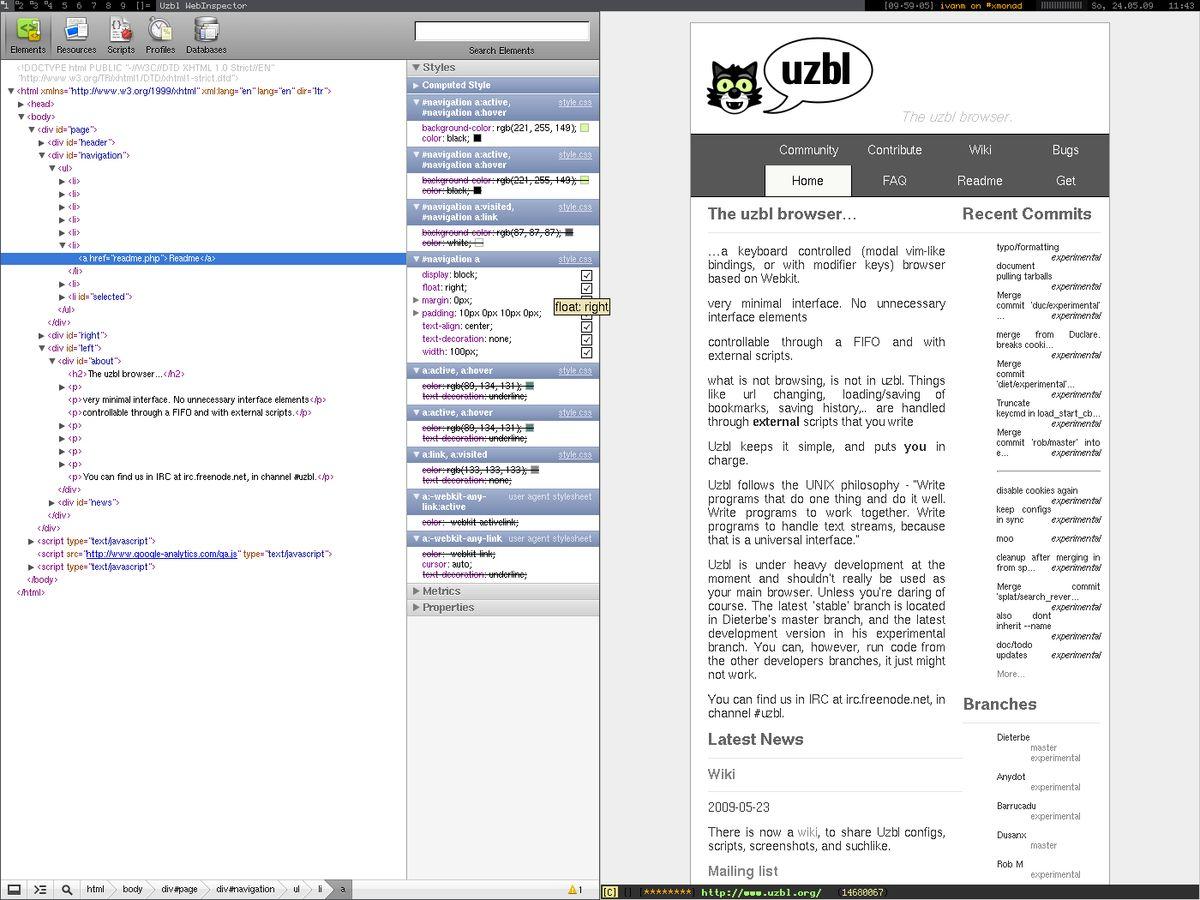Go to the Bugs navigation tab
This screenshot has height=900, width=1200.
(x=1065, y=150)
